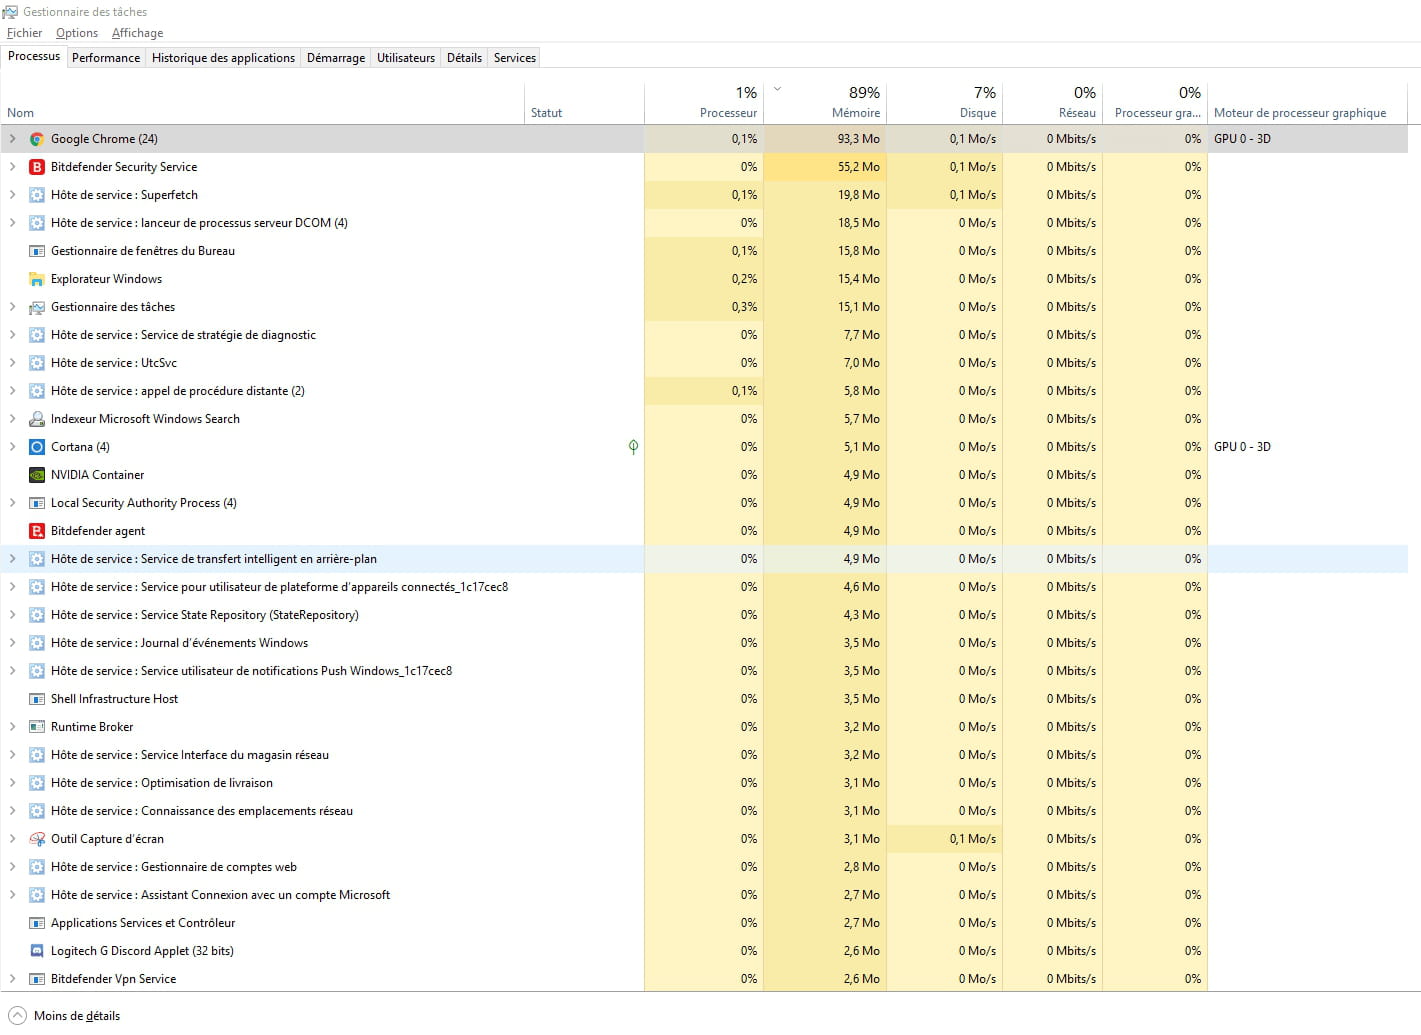
Task: Click the Bitdefender Vpn Service icon
Action: [37, 979]
